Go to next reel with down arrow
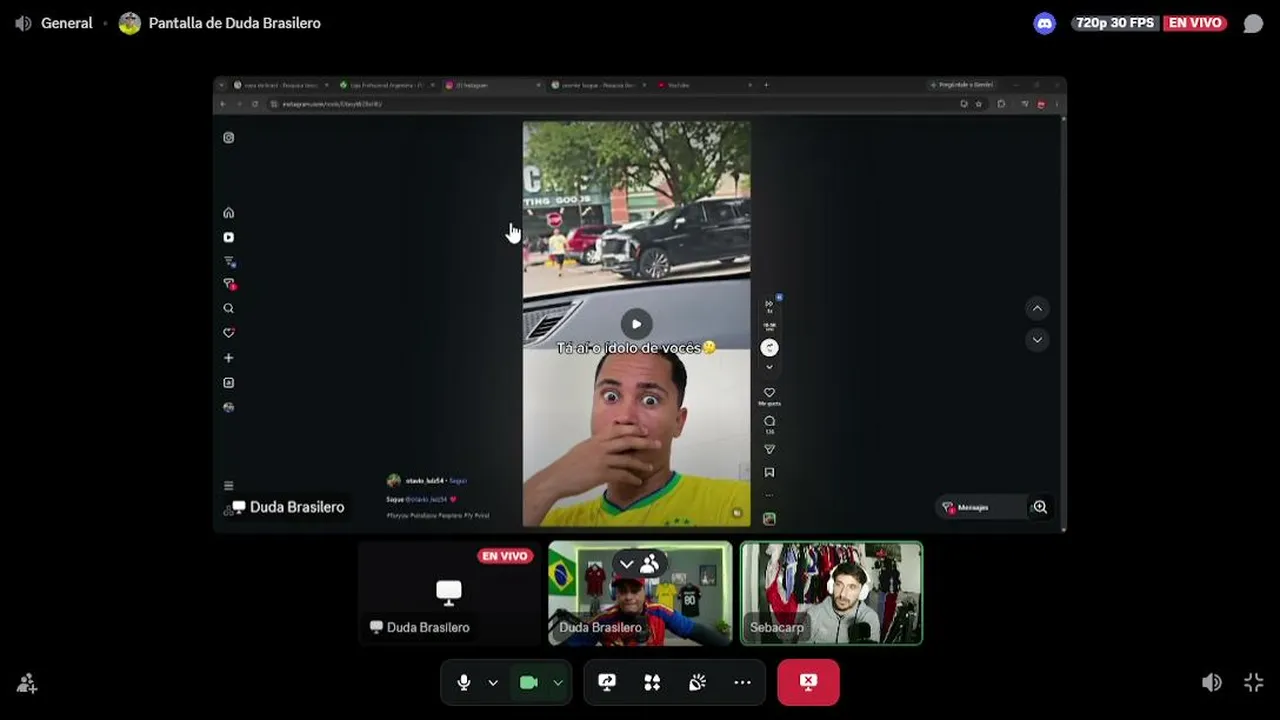 [x=1037, y=340]
